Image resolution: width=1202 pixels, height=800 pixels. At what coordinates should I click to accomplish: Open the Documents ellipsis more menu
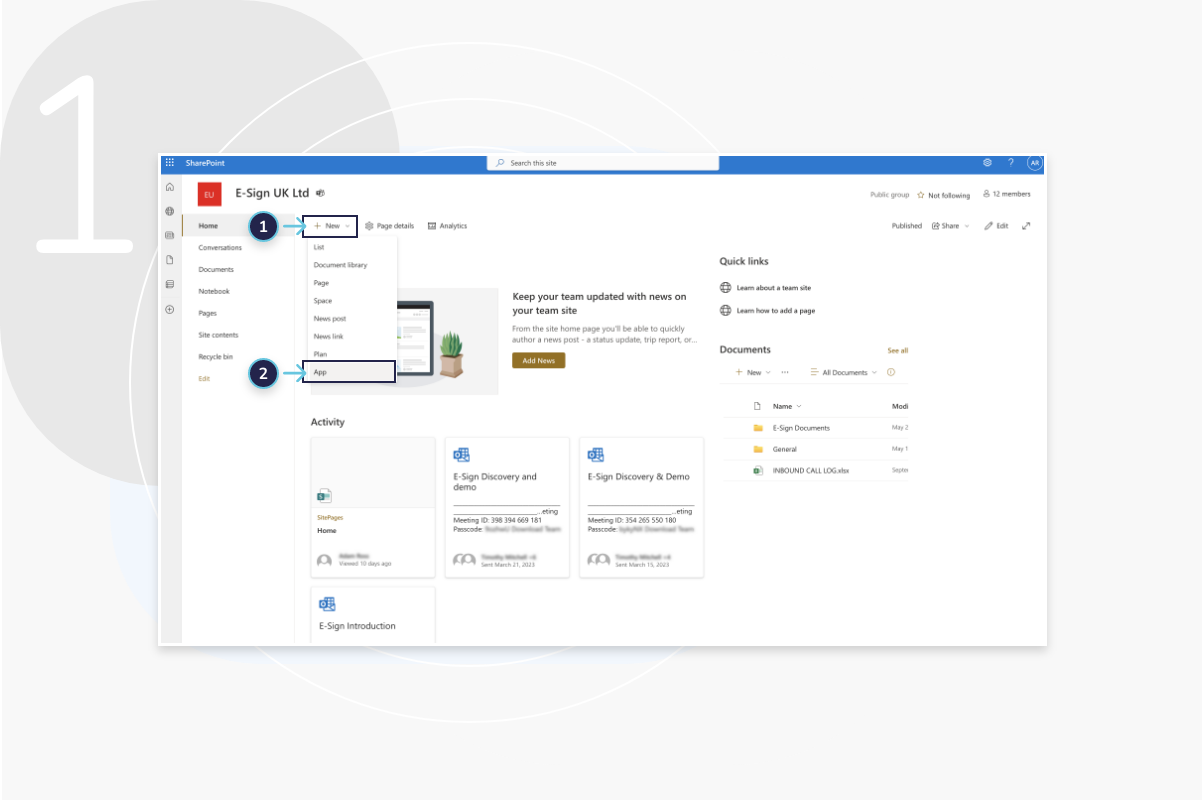point(785,372)
